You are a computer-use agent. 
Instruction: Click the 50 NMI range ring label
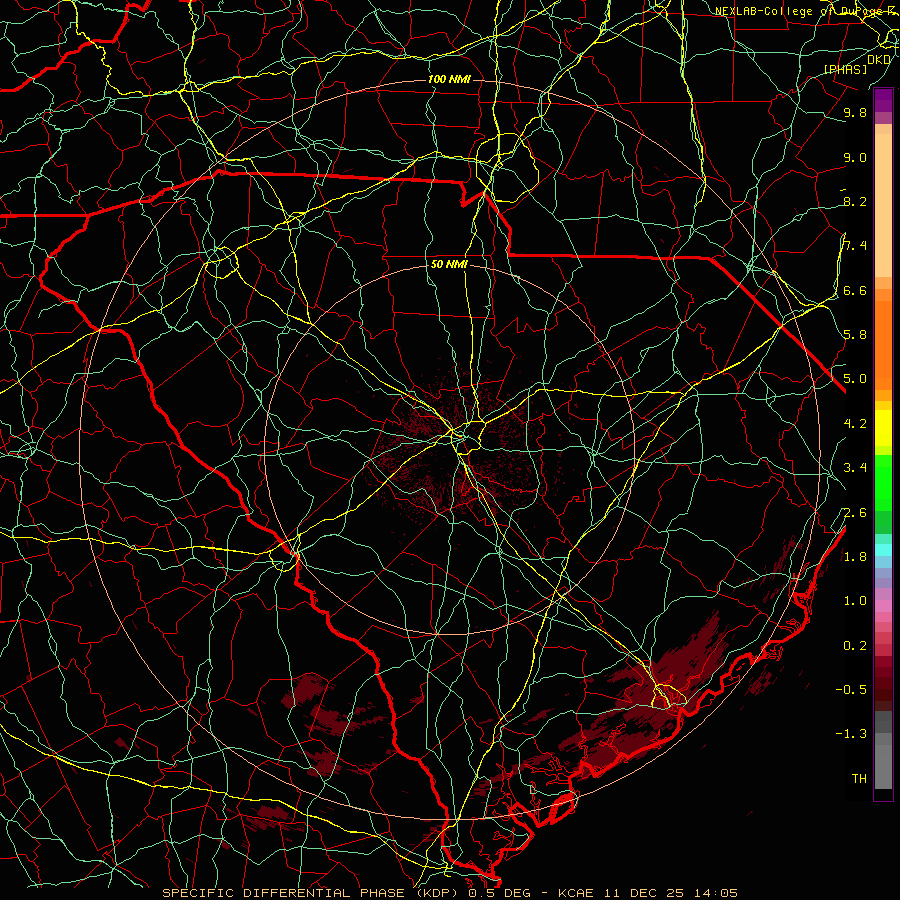pyautogui.click(x=449, y=264)
